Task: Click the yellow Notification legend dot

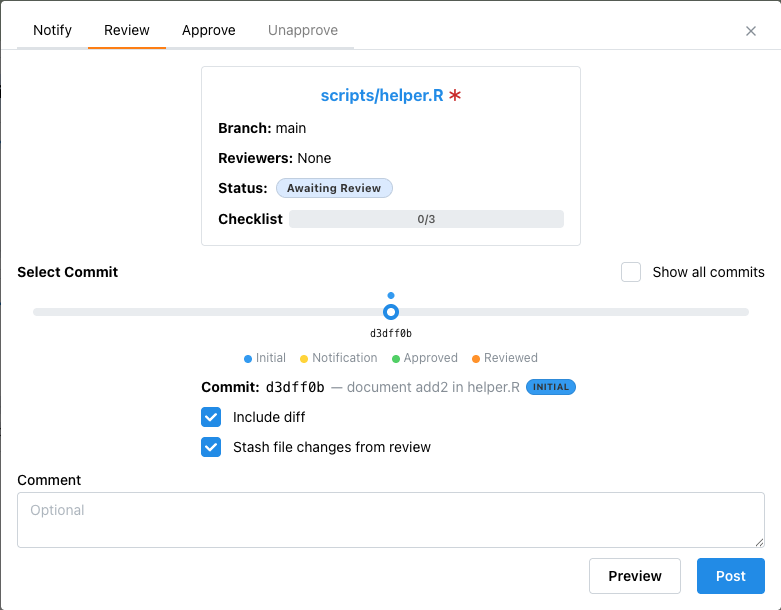Action: point(304,358)
